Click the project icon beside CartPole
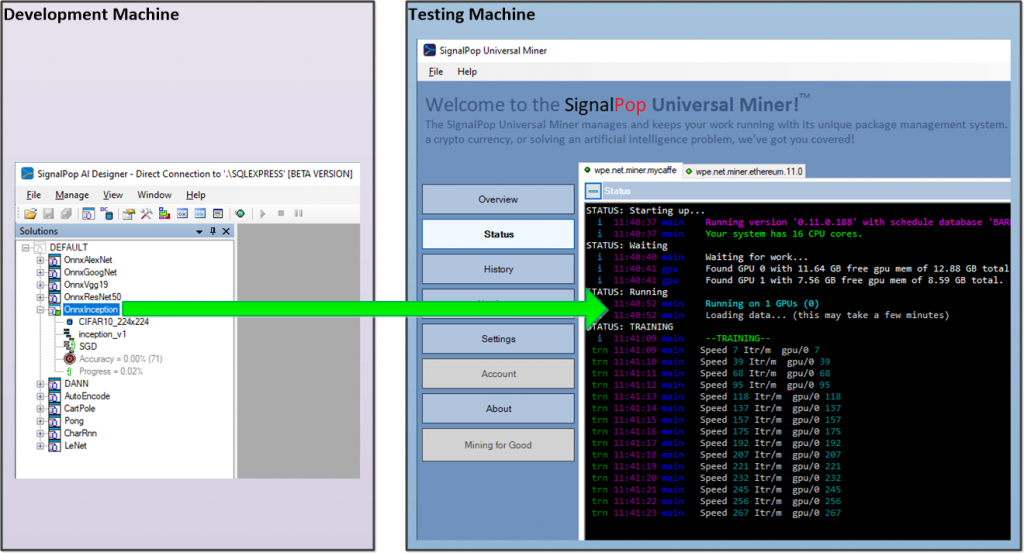Viewport: 1024px width, 553px height. (55, 409)
